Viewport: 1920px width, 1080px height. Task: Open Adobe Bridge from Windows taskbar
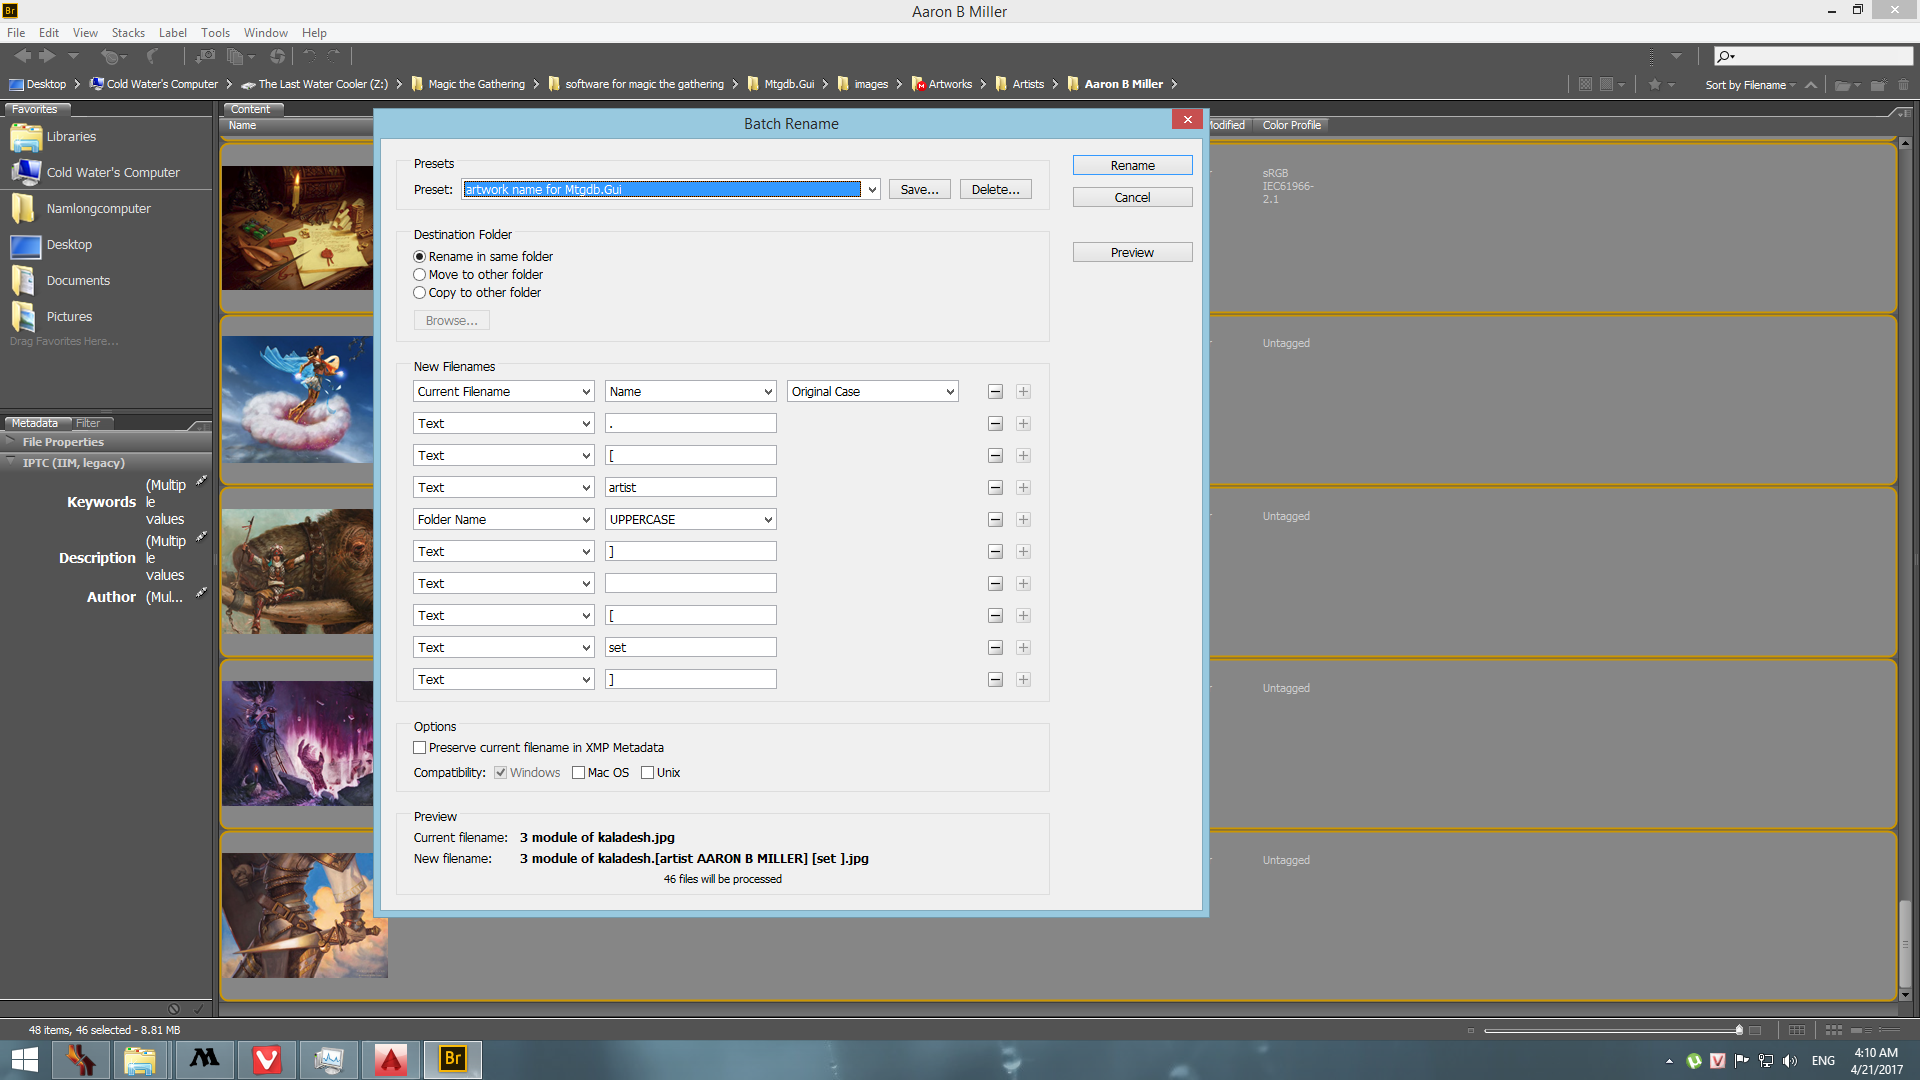pos(453,1059)
